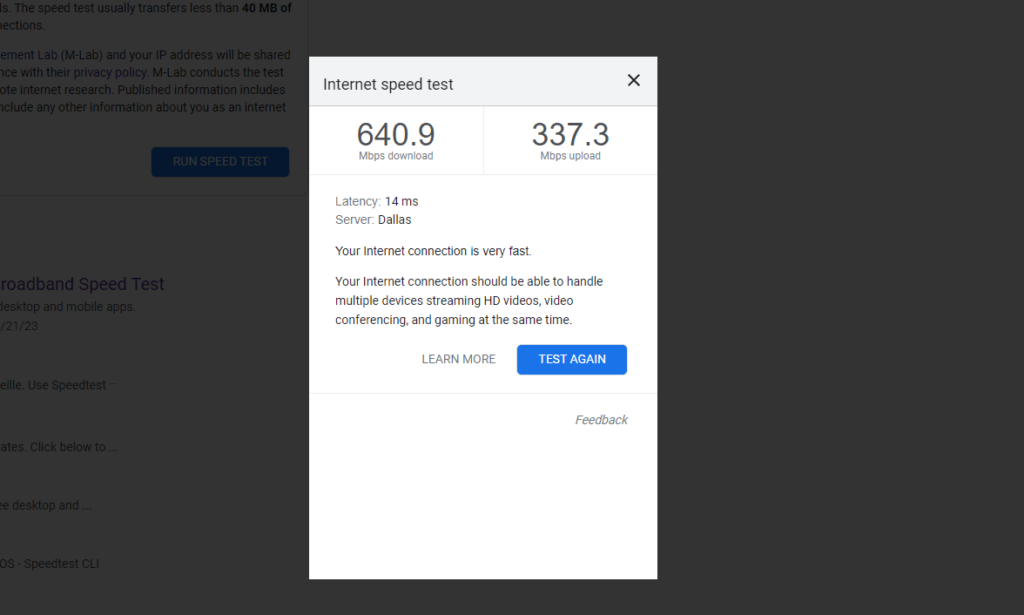This screenshot has width=1024, height=615.
Task: Select the 640.9 Mbps download figure
Action: (x=396, y=134)
